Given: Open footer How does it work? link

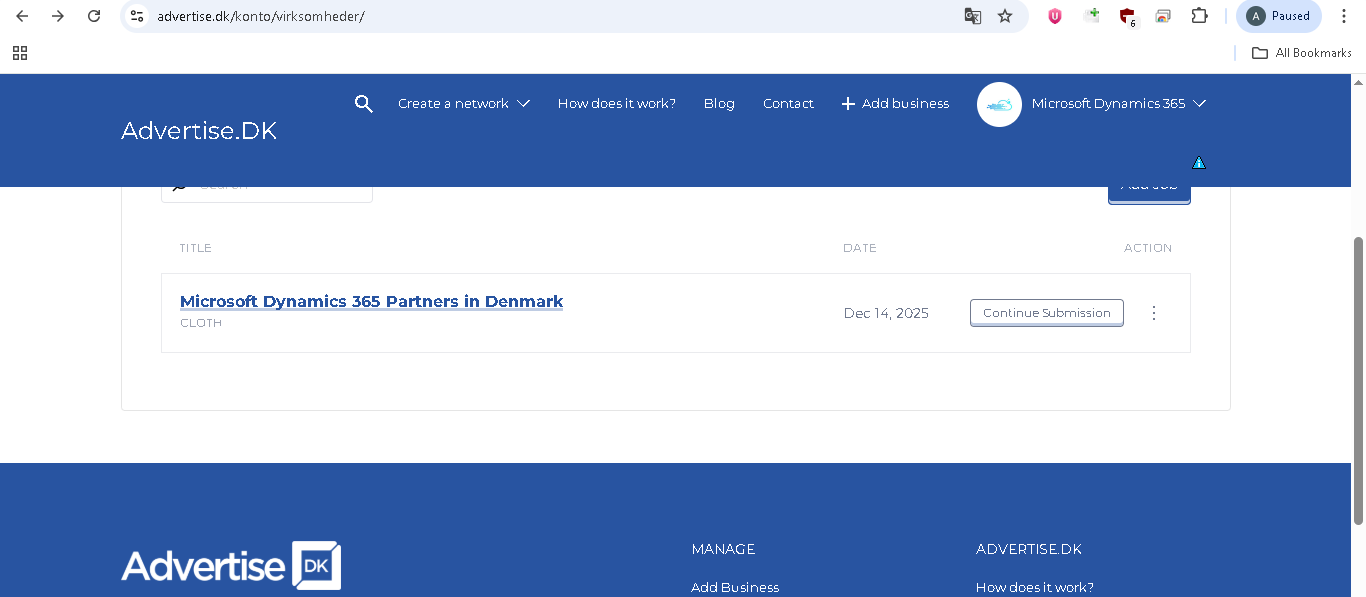Looking at the screenshot, I should click(x=1035, y=587).
